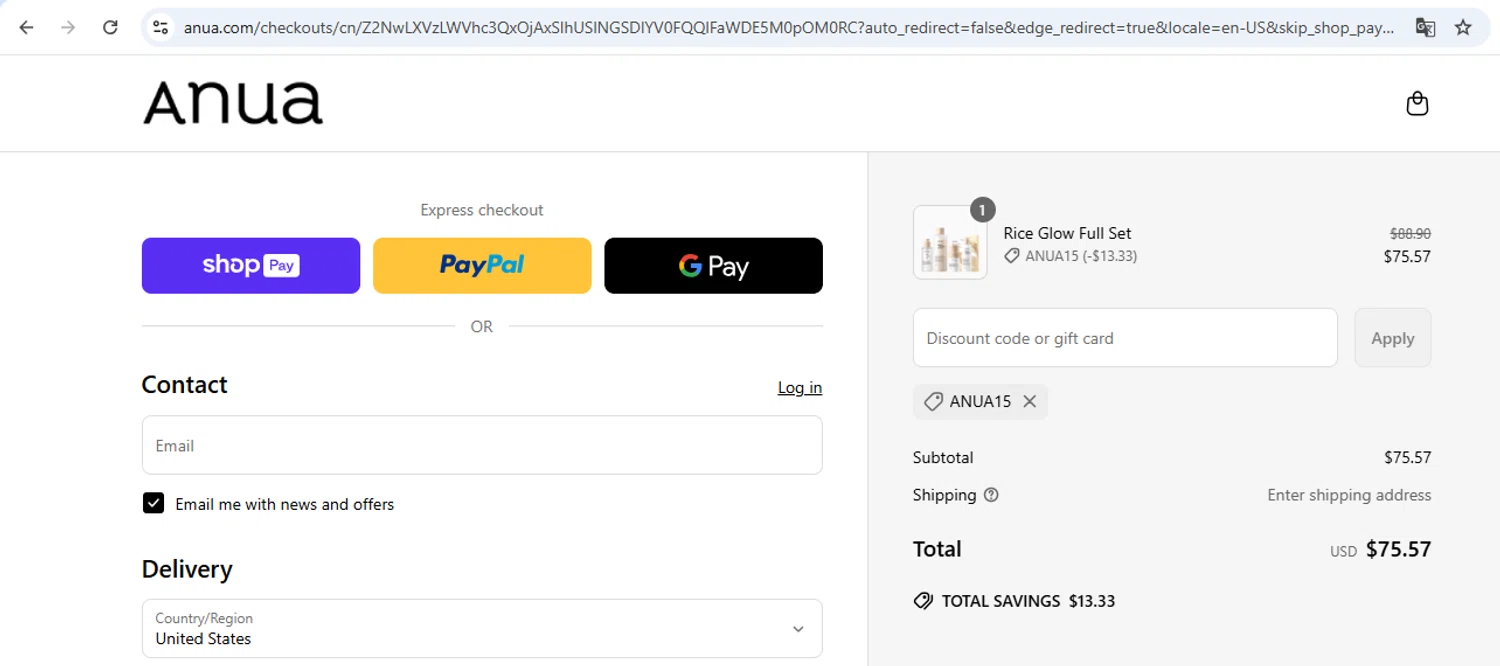Click the browser forward arrow
The image size is (1500, 666).
click(68, 28)
